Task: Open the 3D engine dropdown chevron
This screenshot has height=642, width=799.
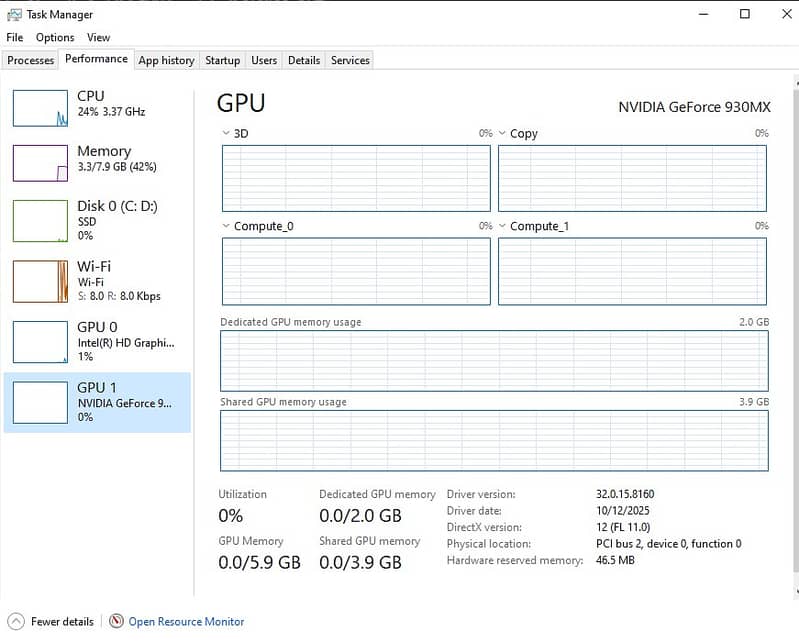Action: pyautogui.click(x=226, y=133)
